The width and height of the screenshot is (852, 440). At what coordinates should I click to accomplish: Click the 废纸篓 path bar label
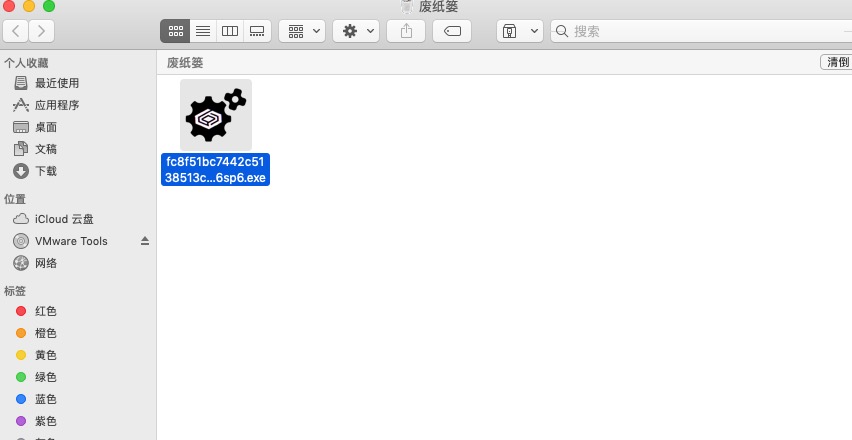[185, 62]
